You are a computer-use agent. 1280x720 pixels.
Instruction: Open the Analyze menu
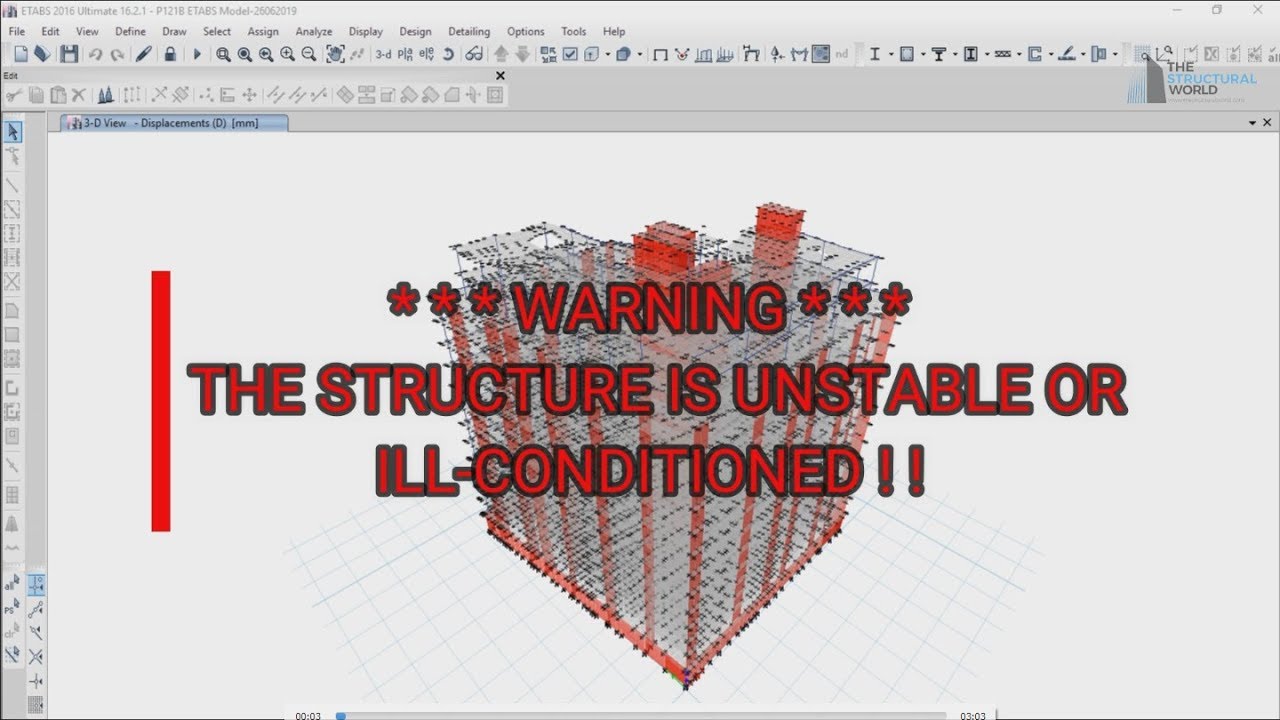pos(313,31)
